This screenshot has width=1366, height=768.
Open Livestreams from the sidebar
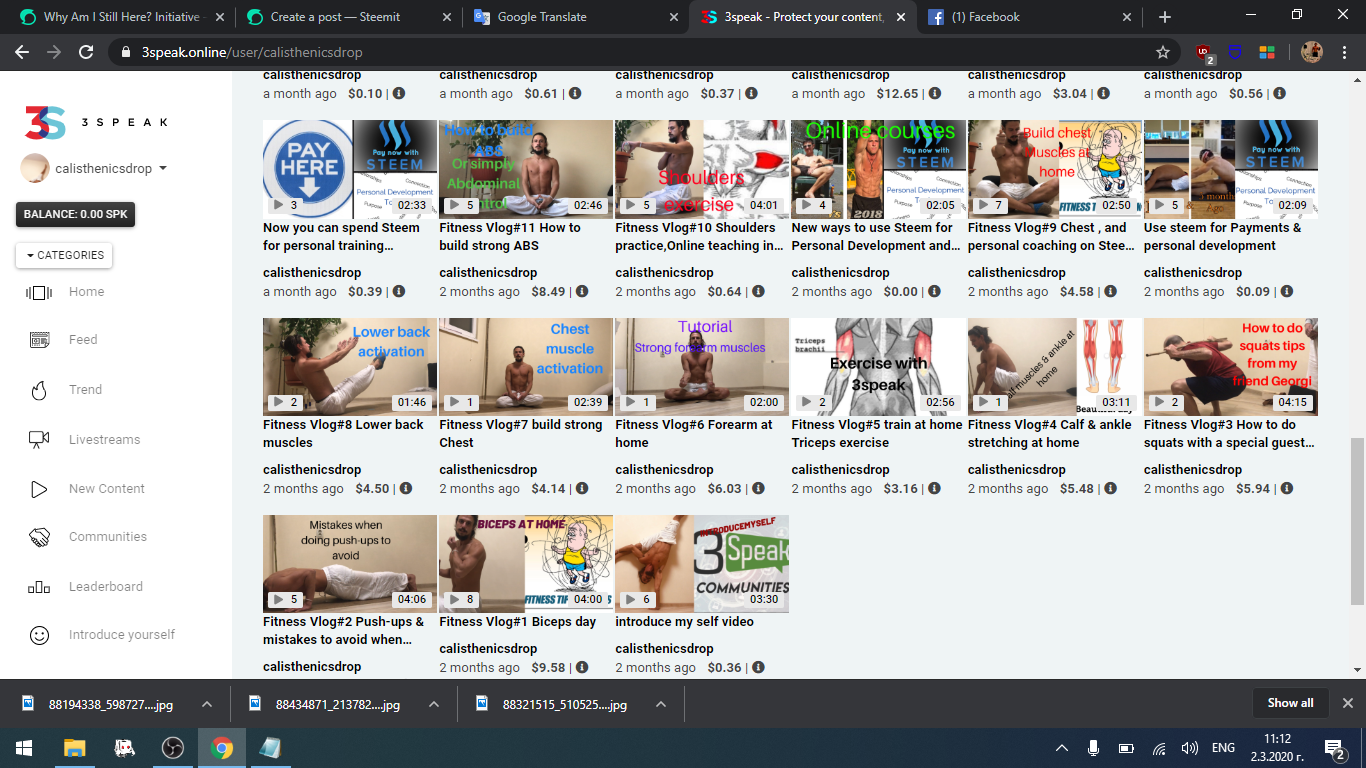click(40, 439)
